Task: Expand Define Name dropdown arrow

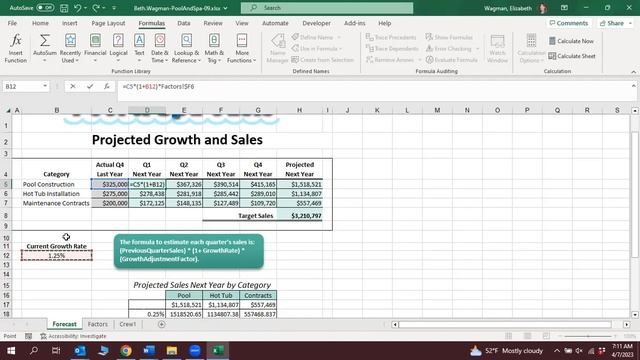Action: 339,37
